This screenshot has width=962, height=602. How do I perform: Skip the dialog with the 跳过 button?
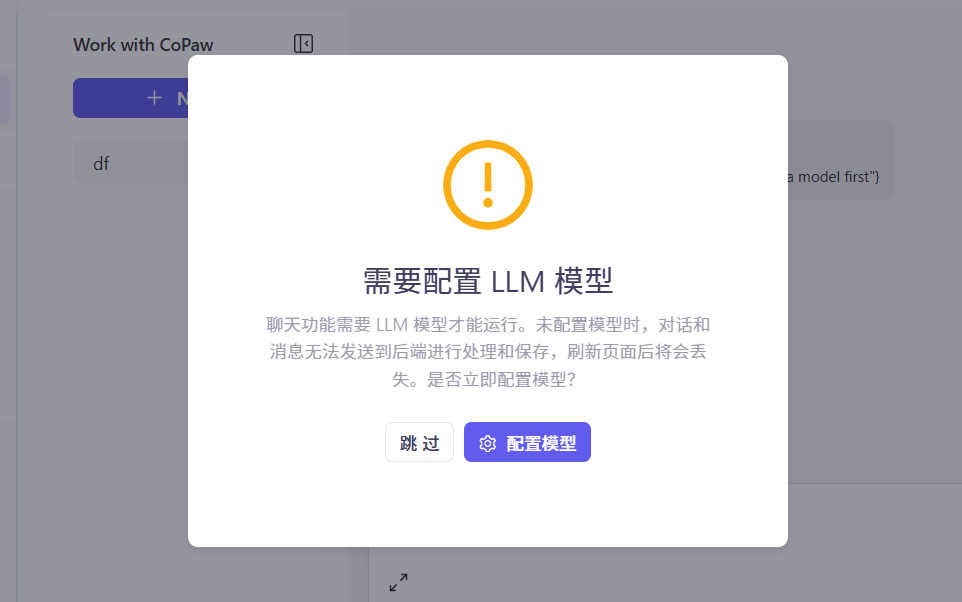click(419, 442)
